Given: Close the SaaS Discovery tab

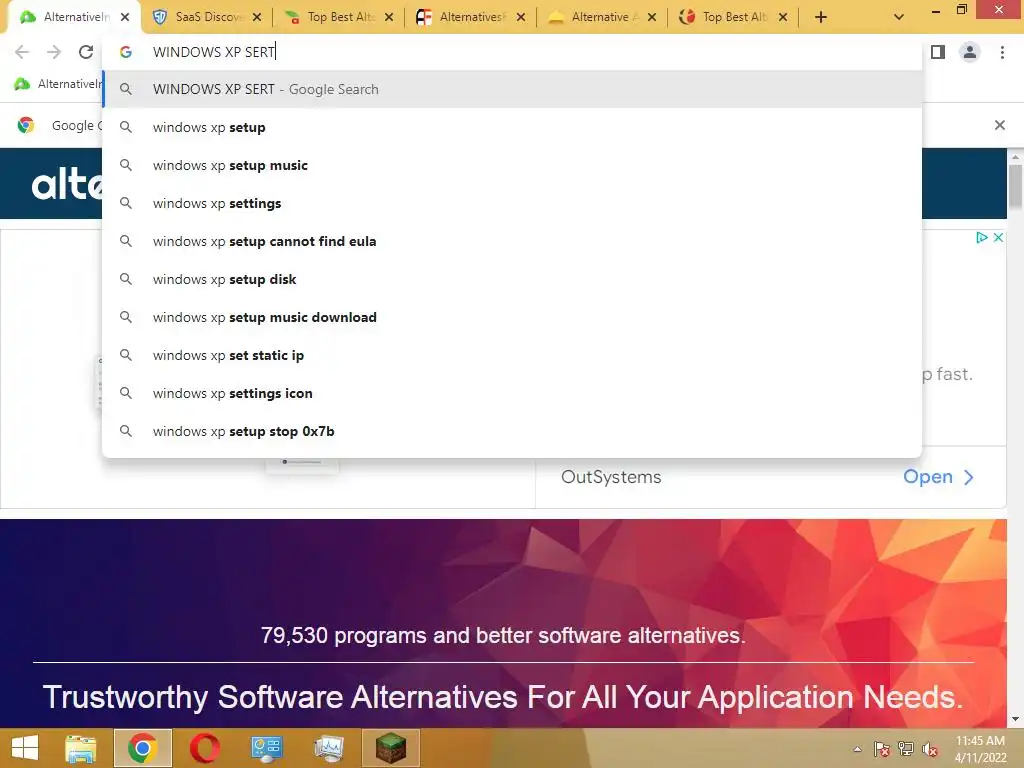Looking at the screenshot, I should [257, 17].
